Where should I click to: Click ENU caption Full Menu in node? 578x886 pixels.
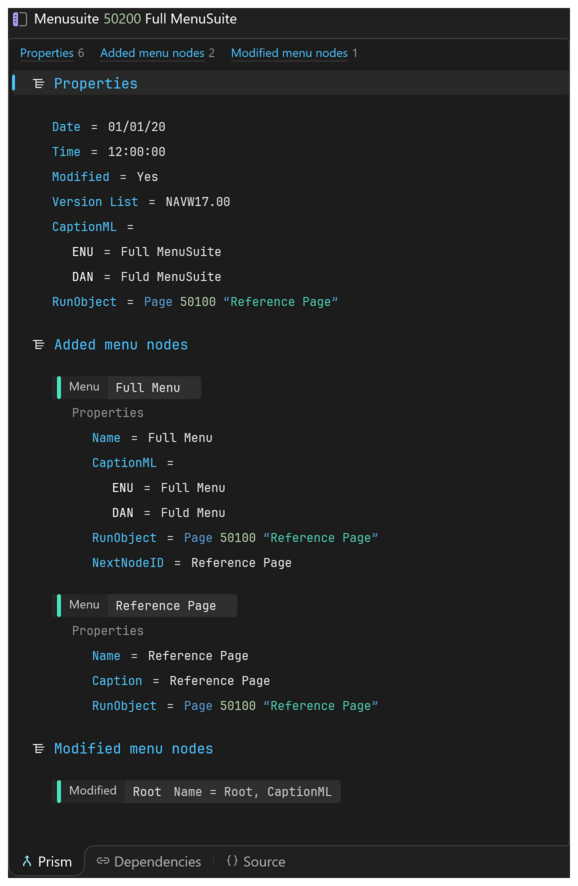point(193,488)
